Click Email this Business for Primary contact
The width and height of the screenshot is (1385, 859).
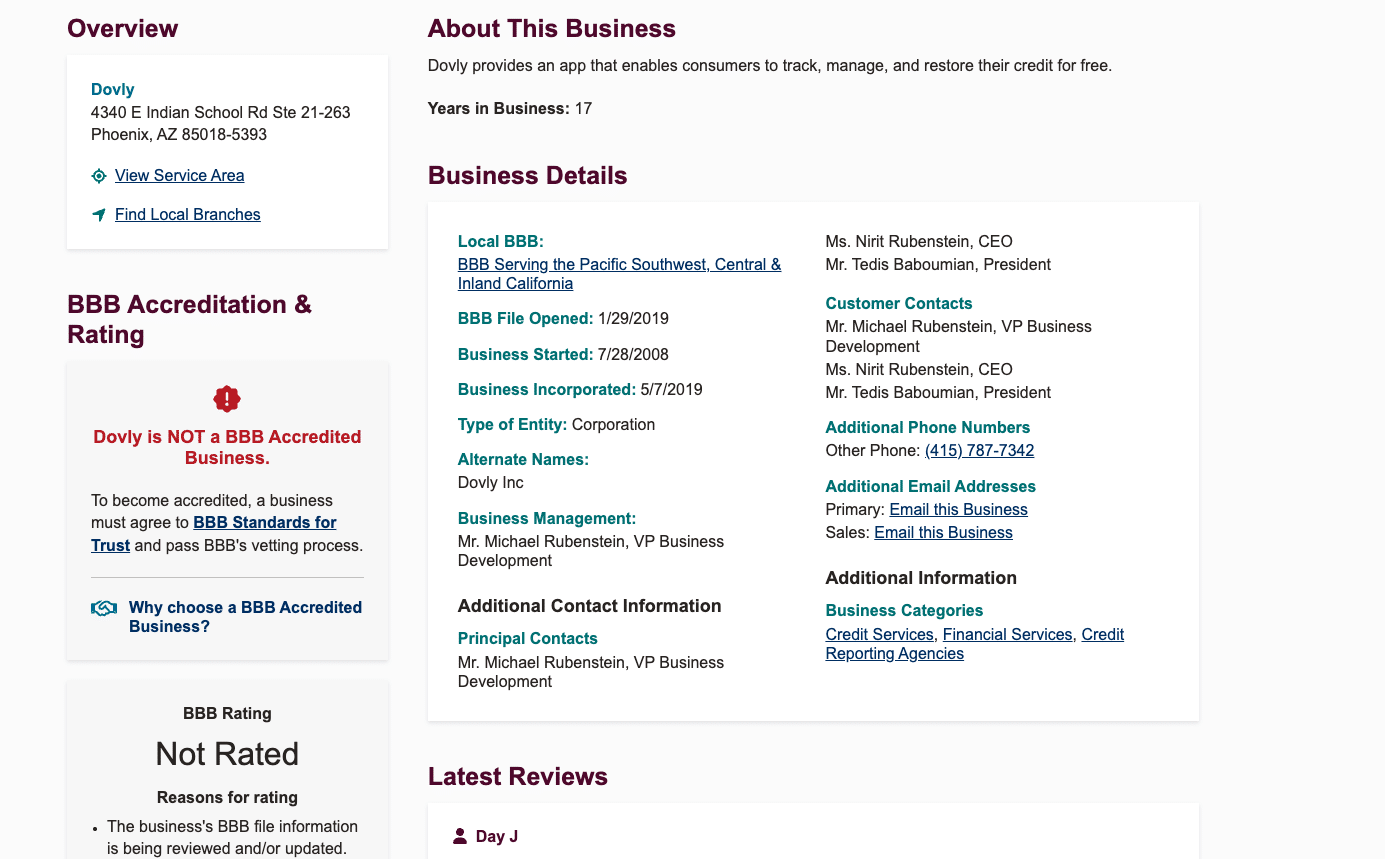point(958,509)
